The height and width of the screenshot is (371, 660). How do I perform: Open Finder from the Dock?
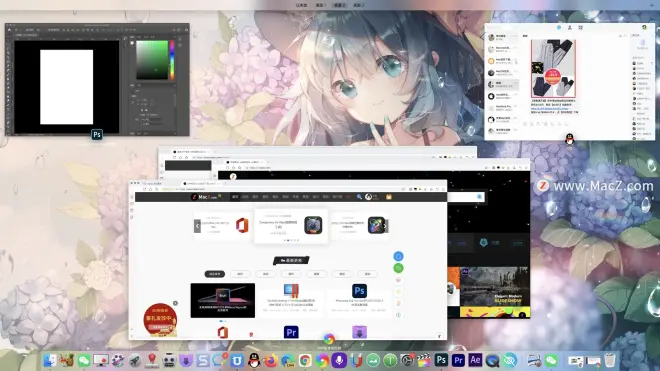(x=50, y=360)
